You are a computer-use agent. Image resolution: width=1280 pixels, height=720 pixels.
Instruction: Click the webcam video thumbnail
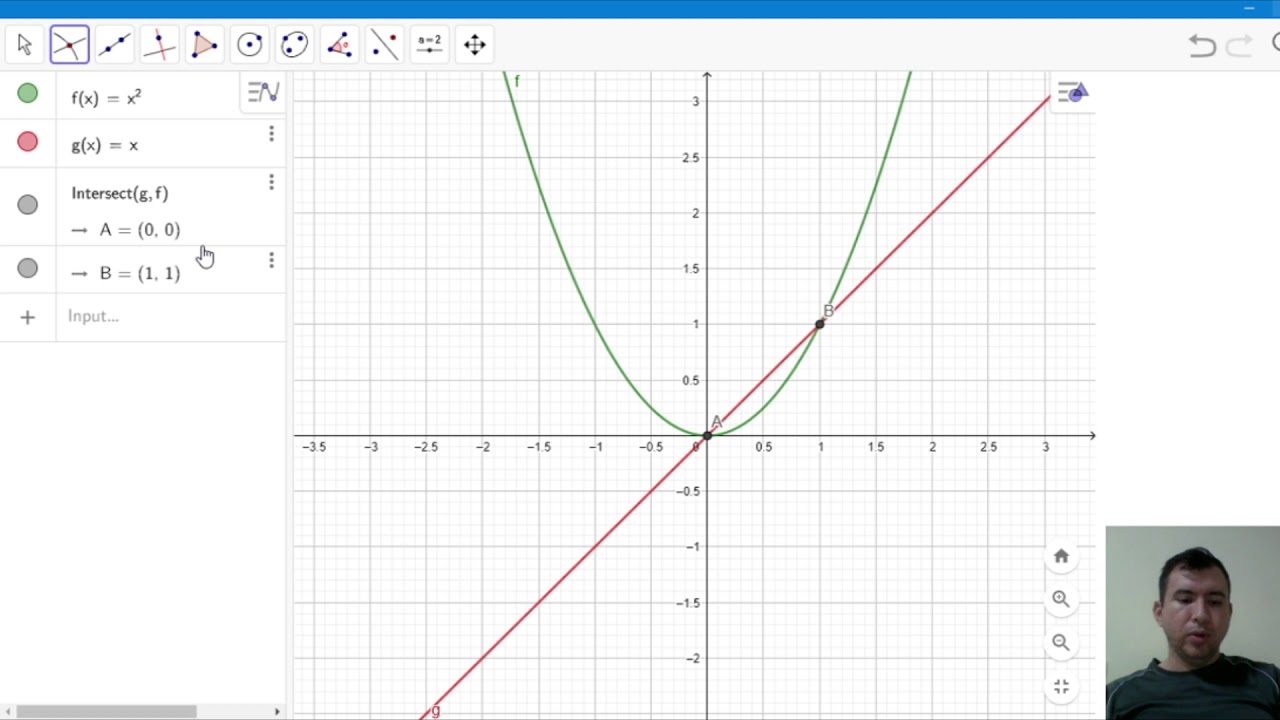coord(1192,623)
